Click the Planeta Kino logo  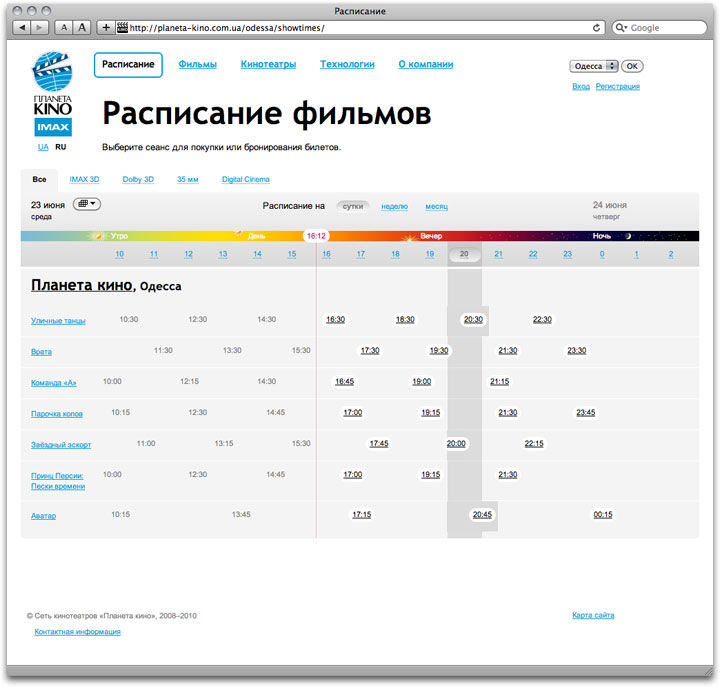tap(53, 94)
